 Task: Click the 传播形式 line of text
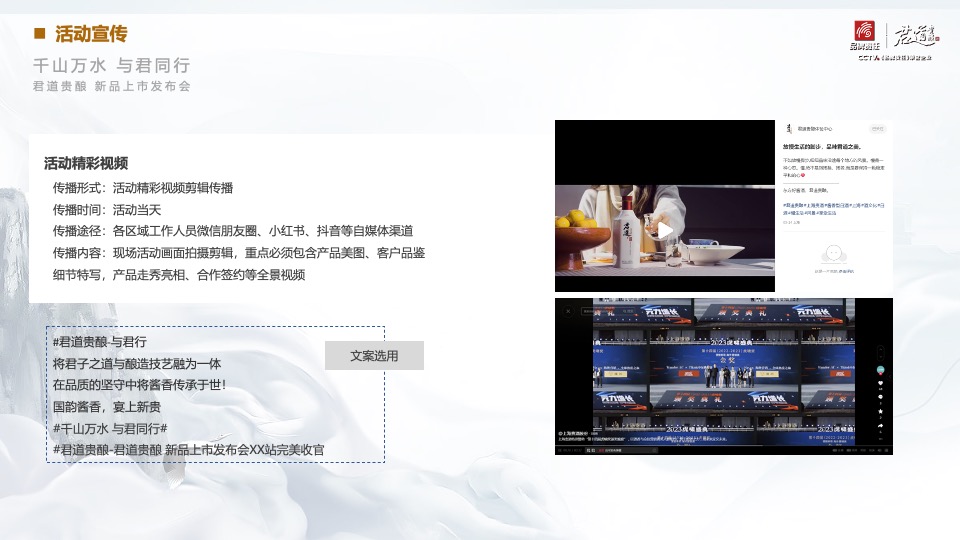point(143,188)
